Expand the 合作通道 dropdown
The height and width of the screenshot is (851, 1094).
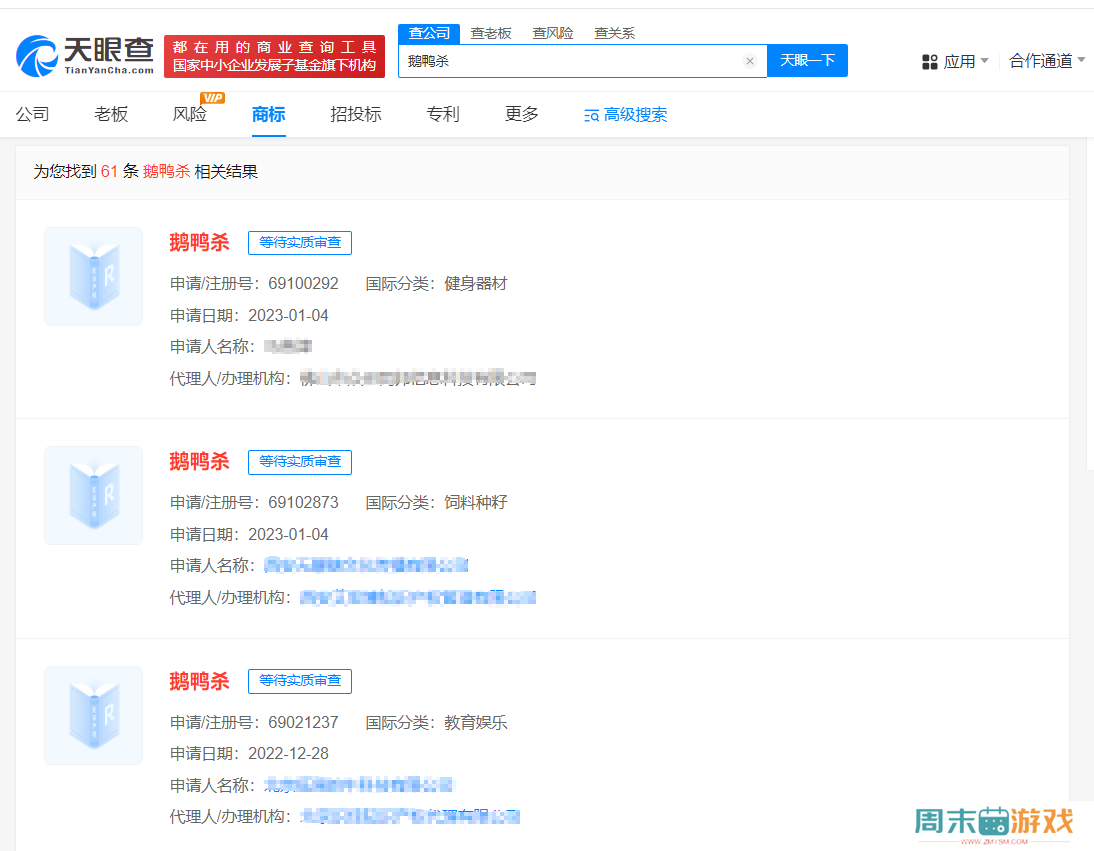(1046, 61)
